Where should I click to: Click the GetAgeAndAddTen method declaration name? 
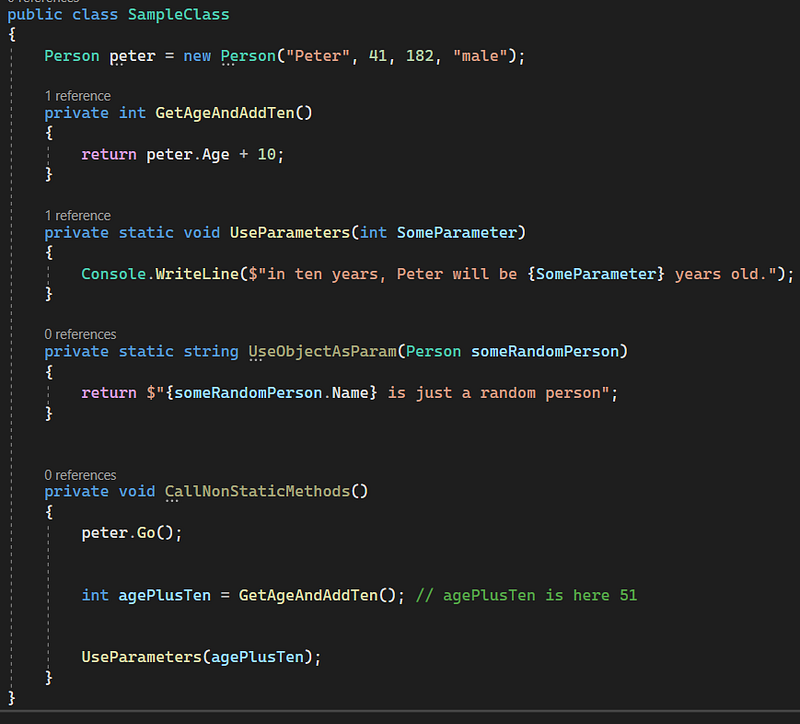[x=224, y=113]
